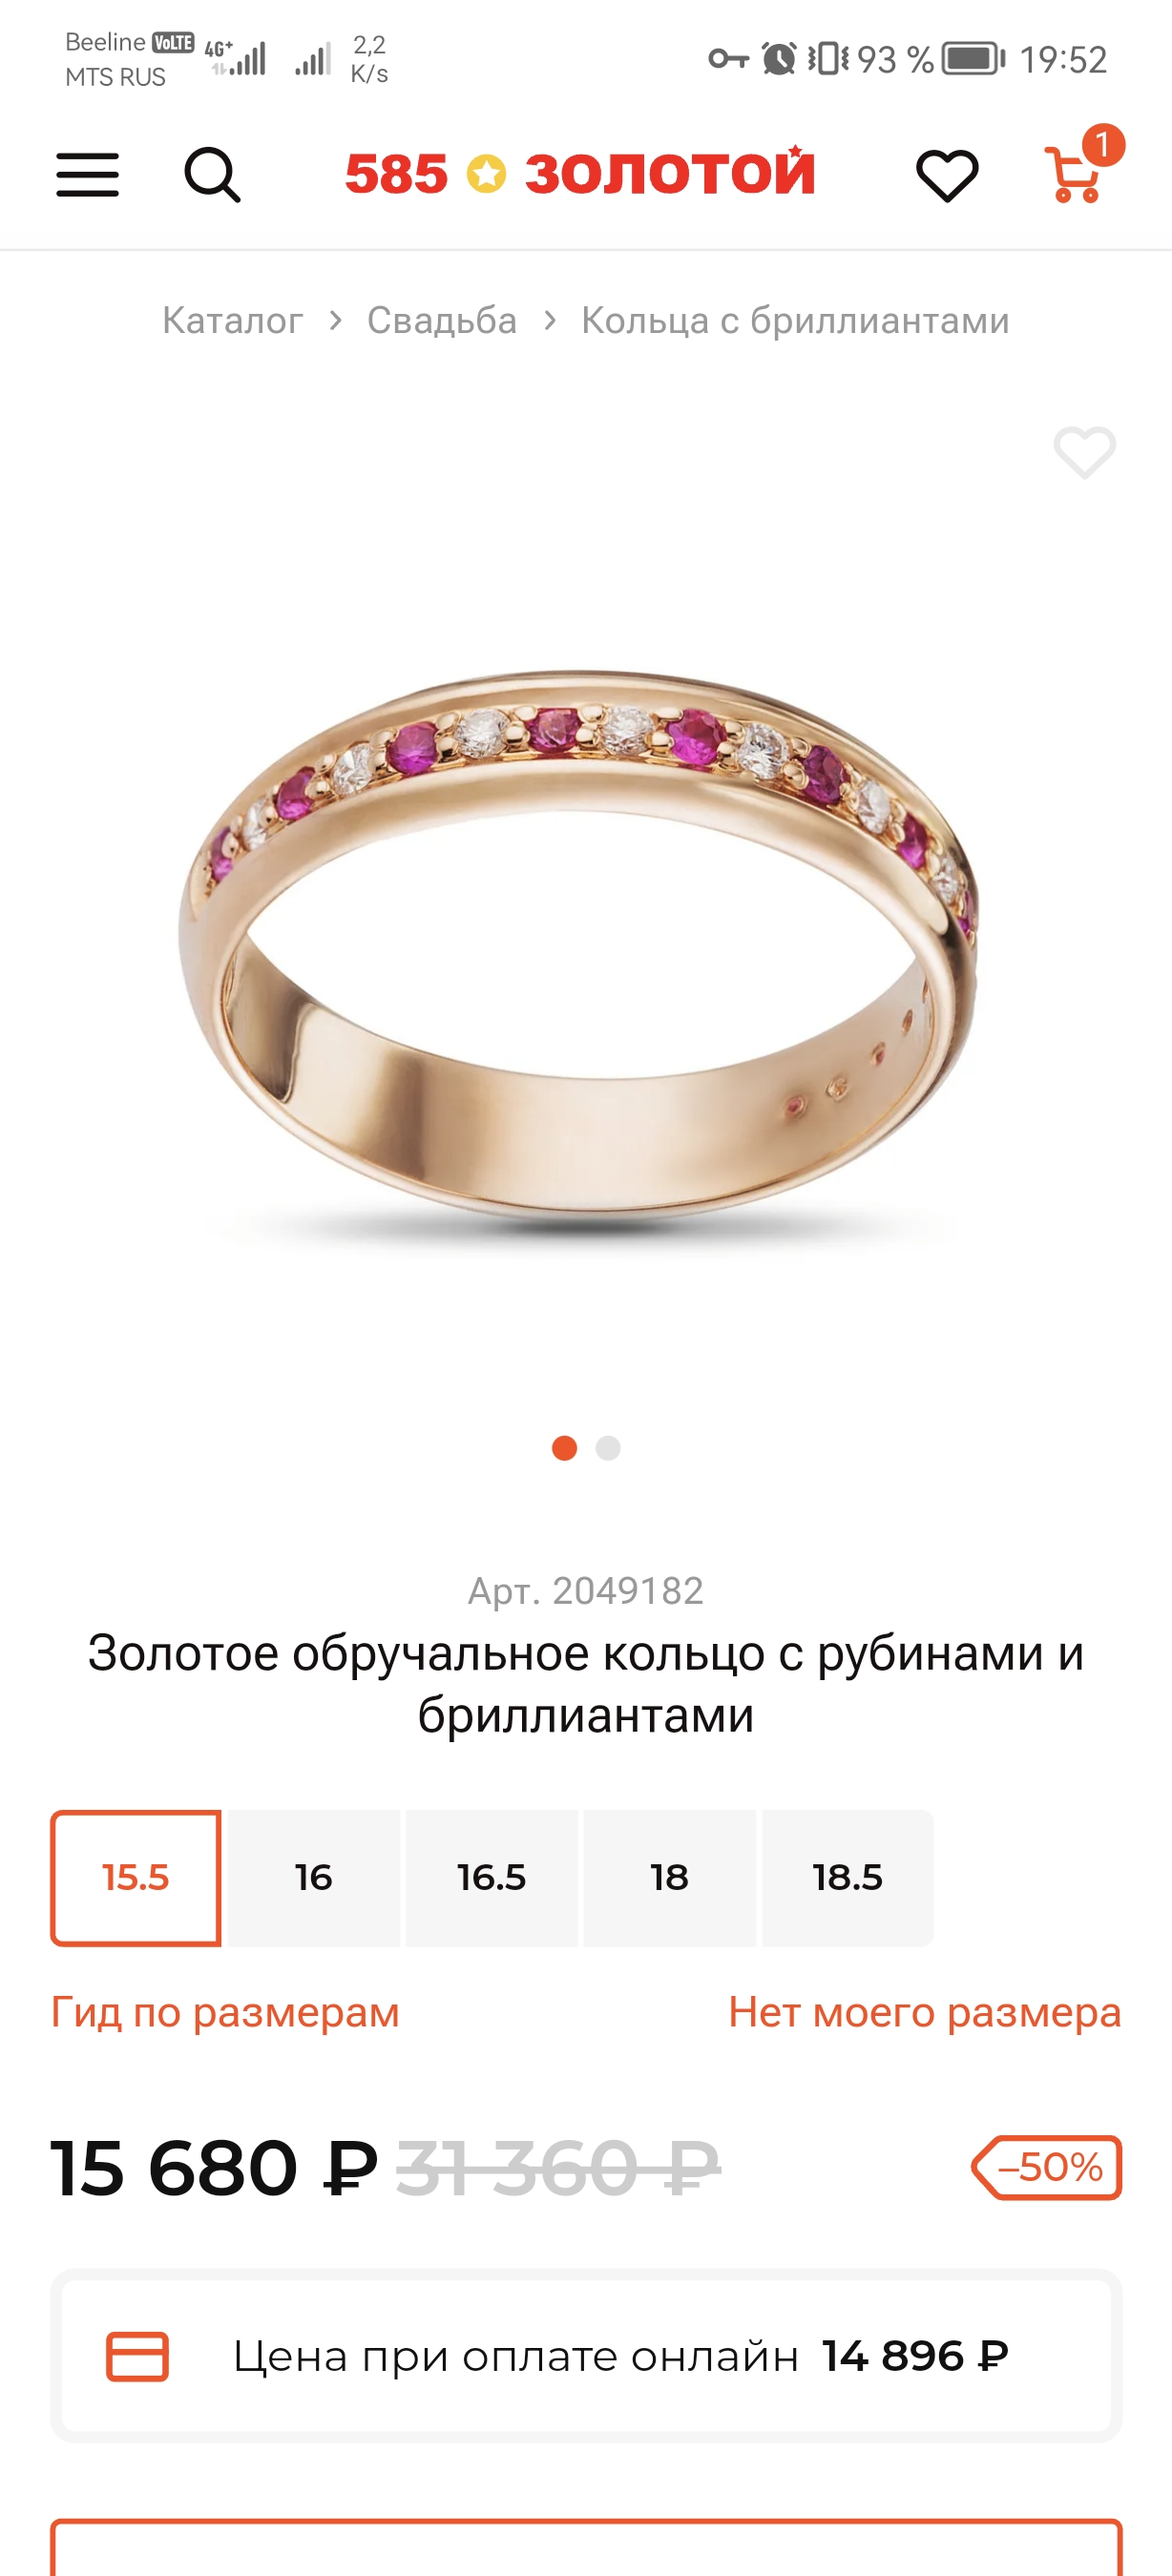Switch to second image dot
Viewport: 1172px width, 2576px height.
tap(608, 1448)
